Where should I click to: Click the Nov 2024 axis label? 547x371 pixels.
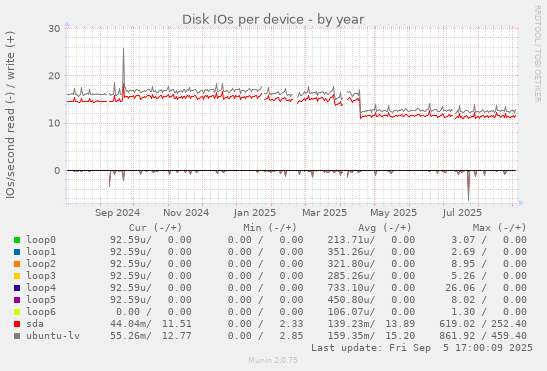tap(186, 213)
